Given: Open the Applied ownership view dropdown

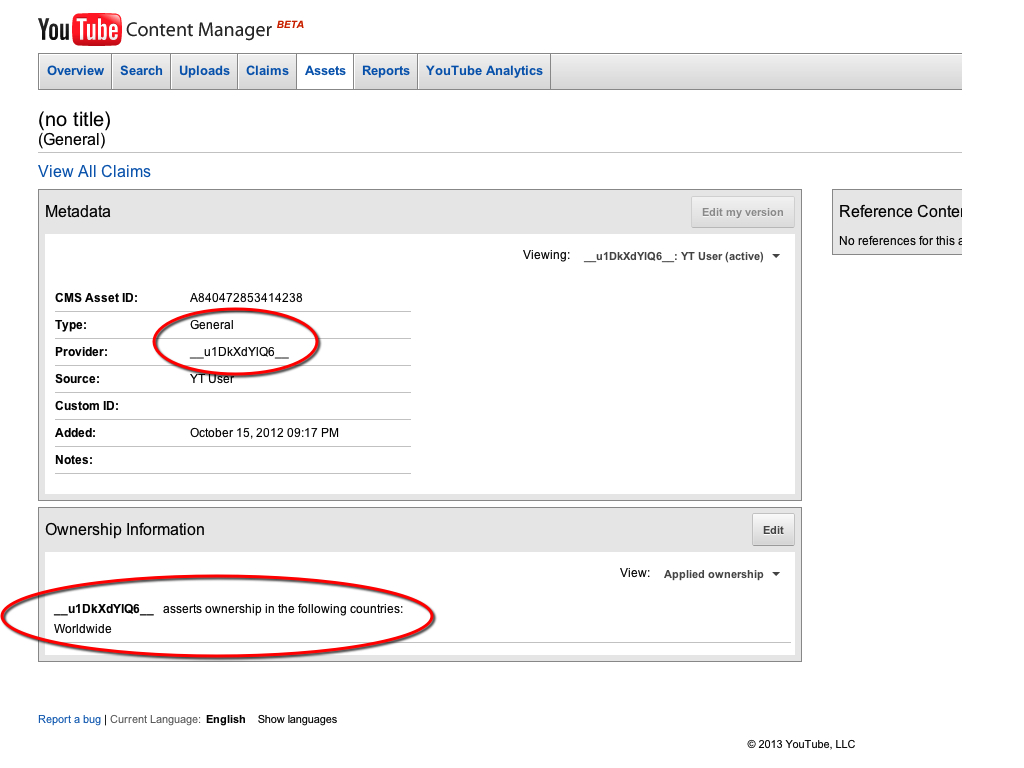Looking at the screenshot, I should [722, 574].
